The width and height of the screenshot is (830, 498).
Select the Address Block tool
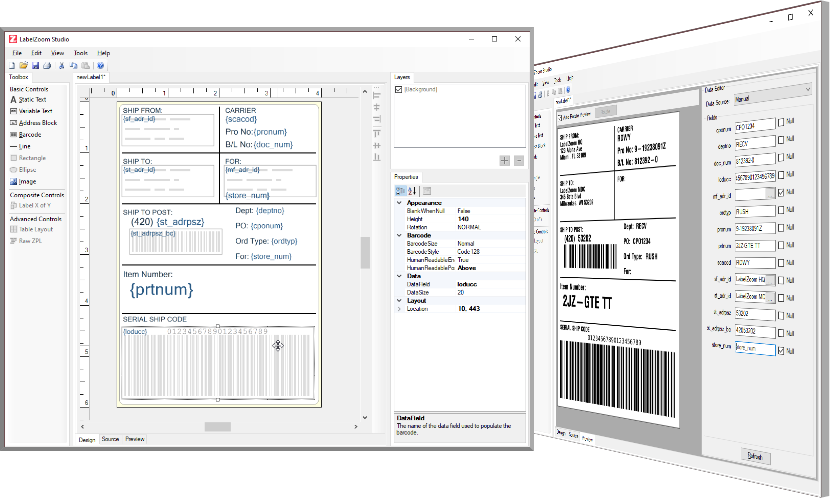coord(33,123)
